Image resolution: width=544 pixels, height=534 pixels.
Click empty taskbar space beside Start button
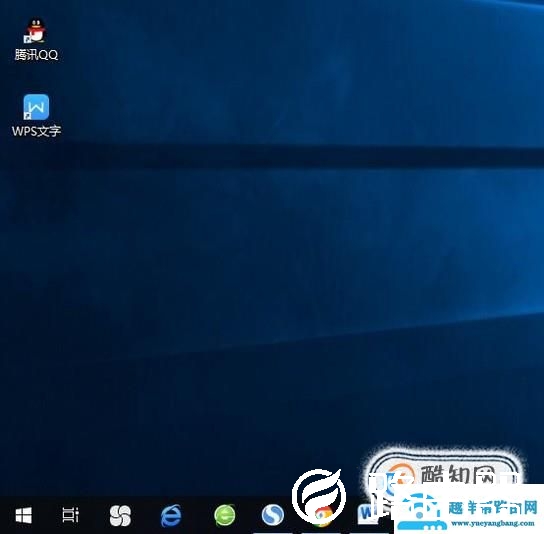[x=46, y=515]
